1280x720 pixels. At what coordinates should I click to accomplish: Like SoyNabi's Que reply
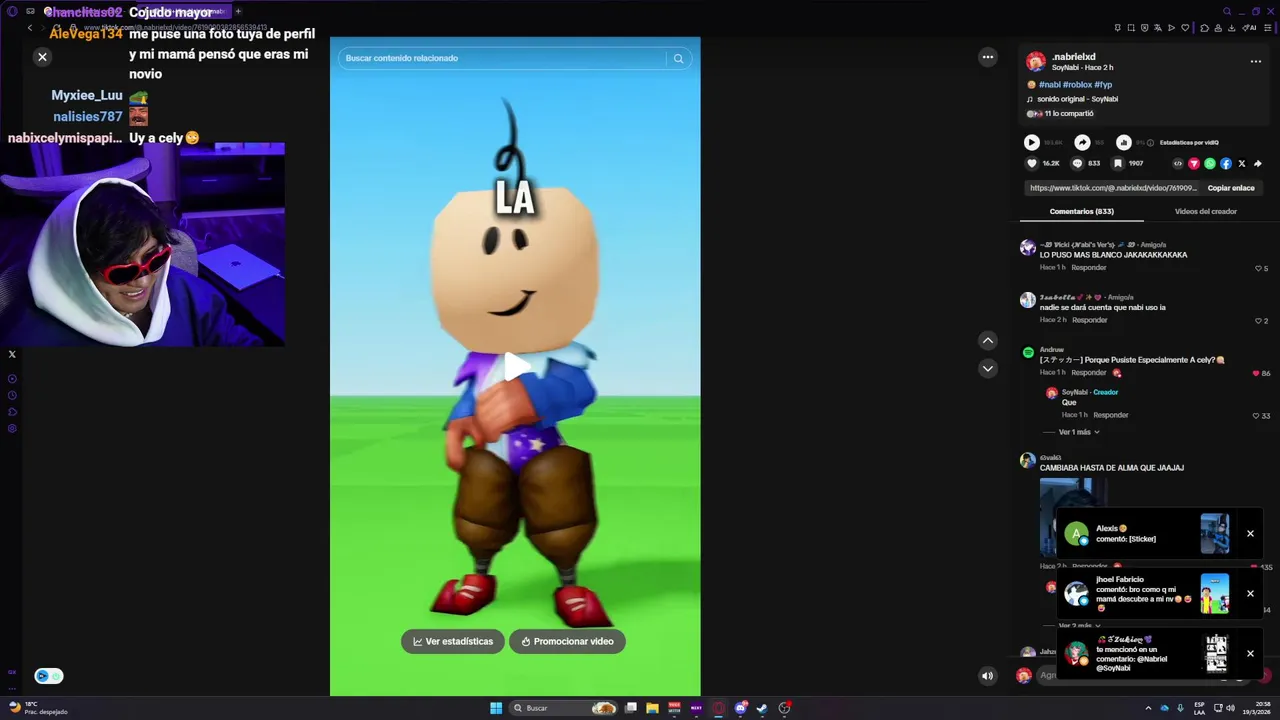[x=1257, y=416]
